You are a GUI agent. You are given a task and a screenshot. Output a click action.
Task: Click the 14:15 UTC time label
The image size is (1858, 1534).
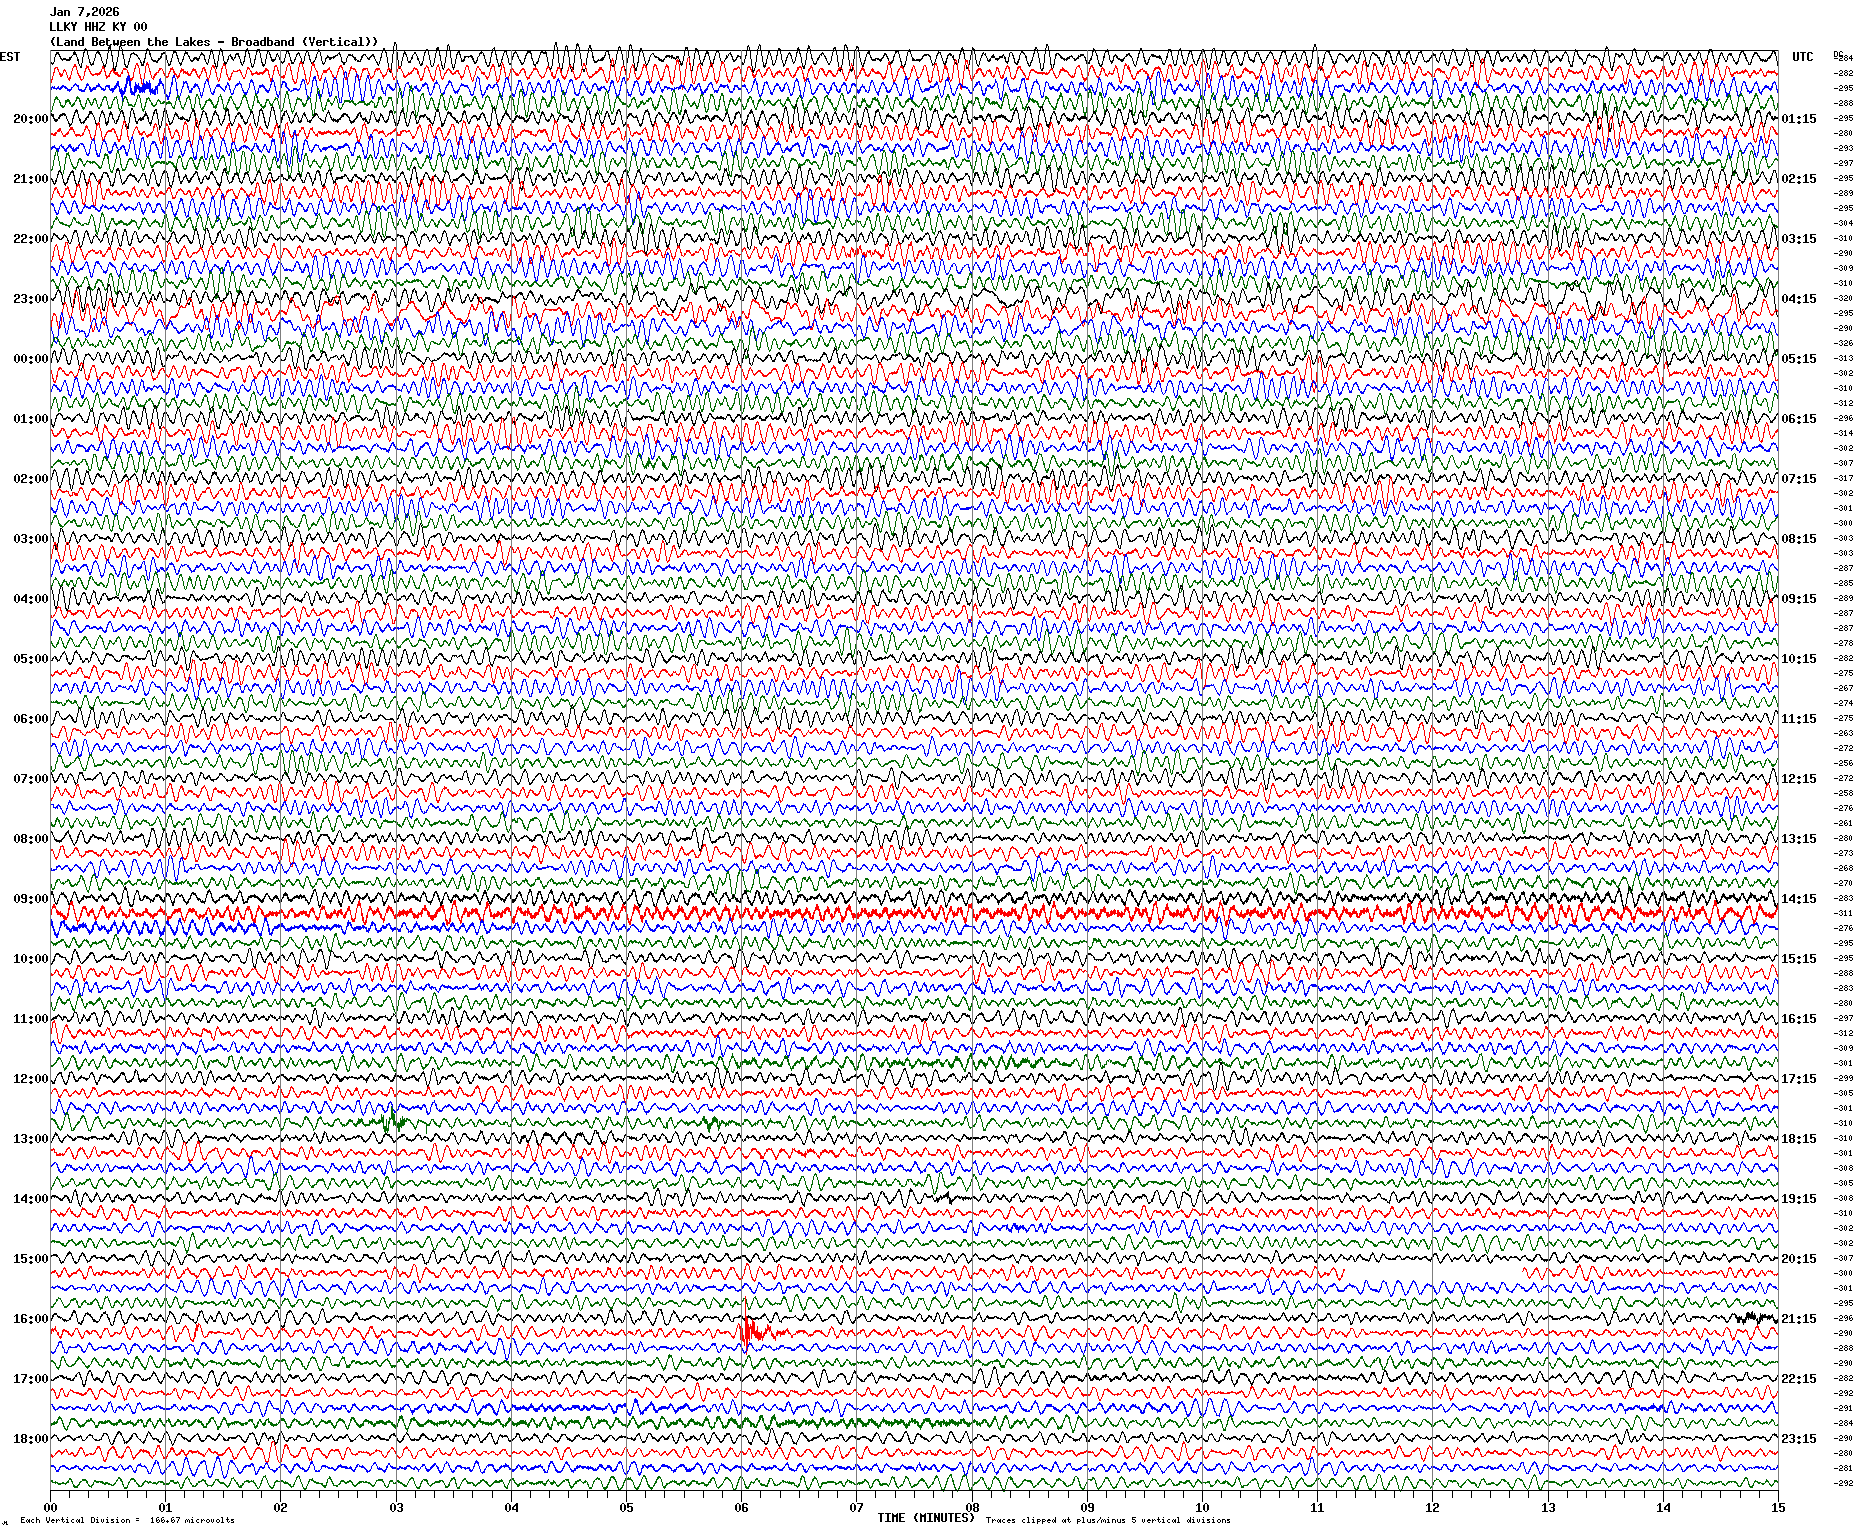tap(1798, 899)
